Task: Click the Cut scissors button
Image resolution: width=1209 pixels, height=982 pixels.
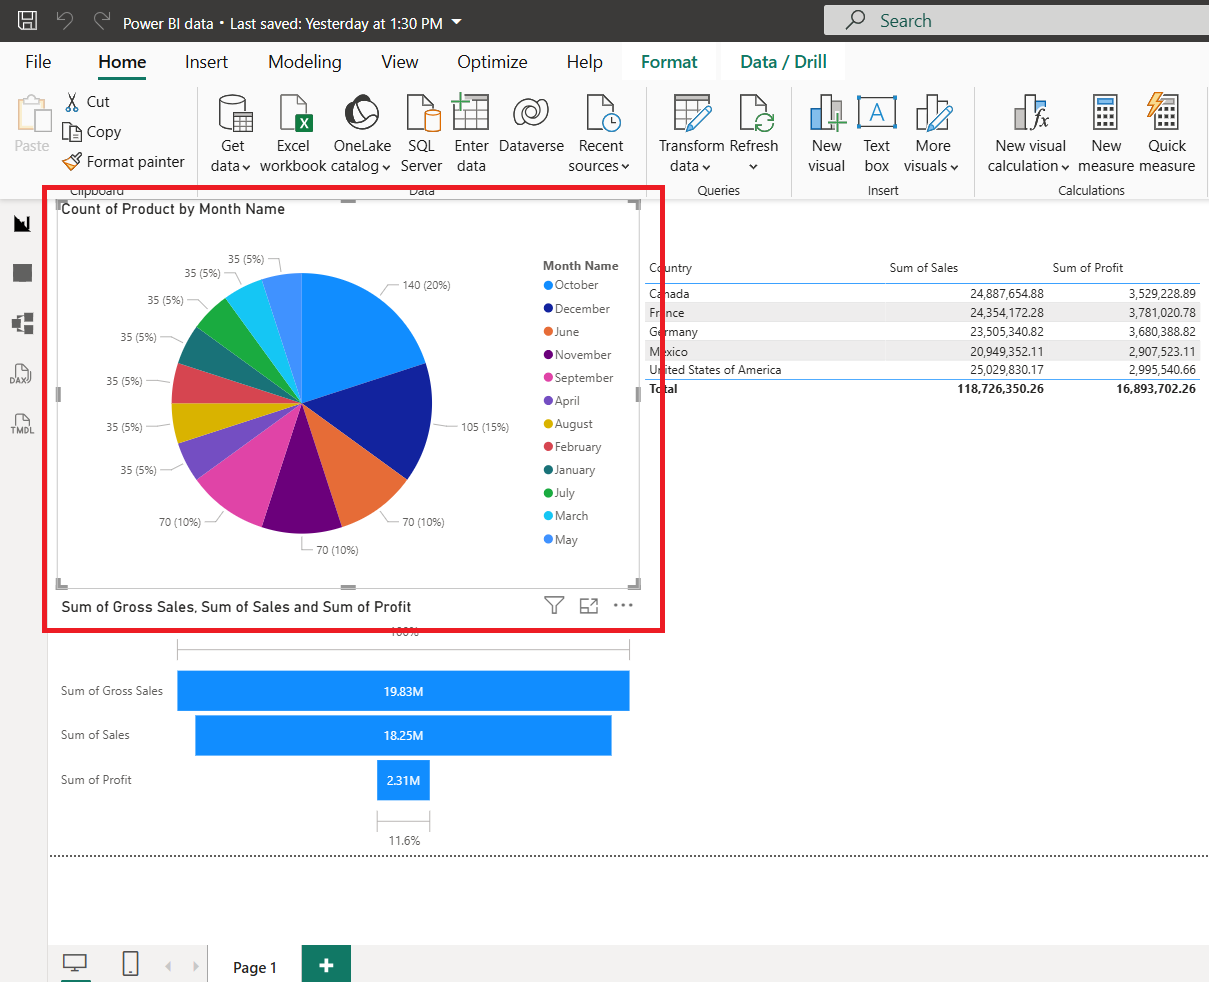Action: [x=87, y=102]
